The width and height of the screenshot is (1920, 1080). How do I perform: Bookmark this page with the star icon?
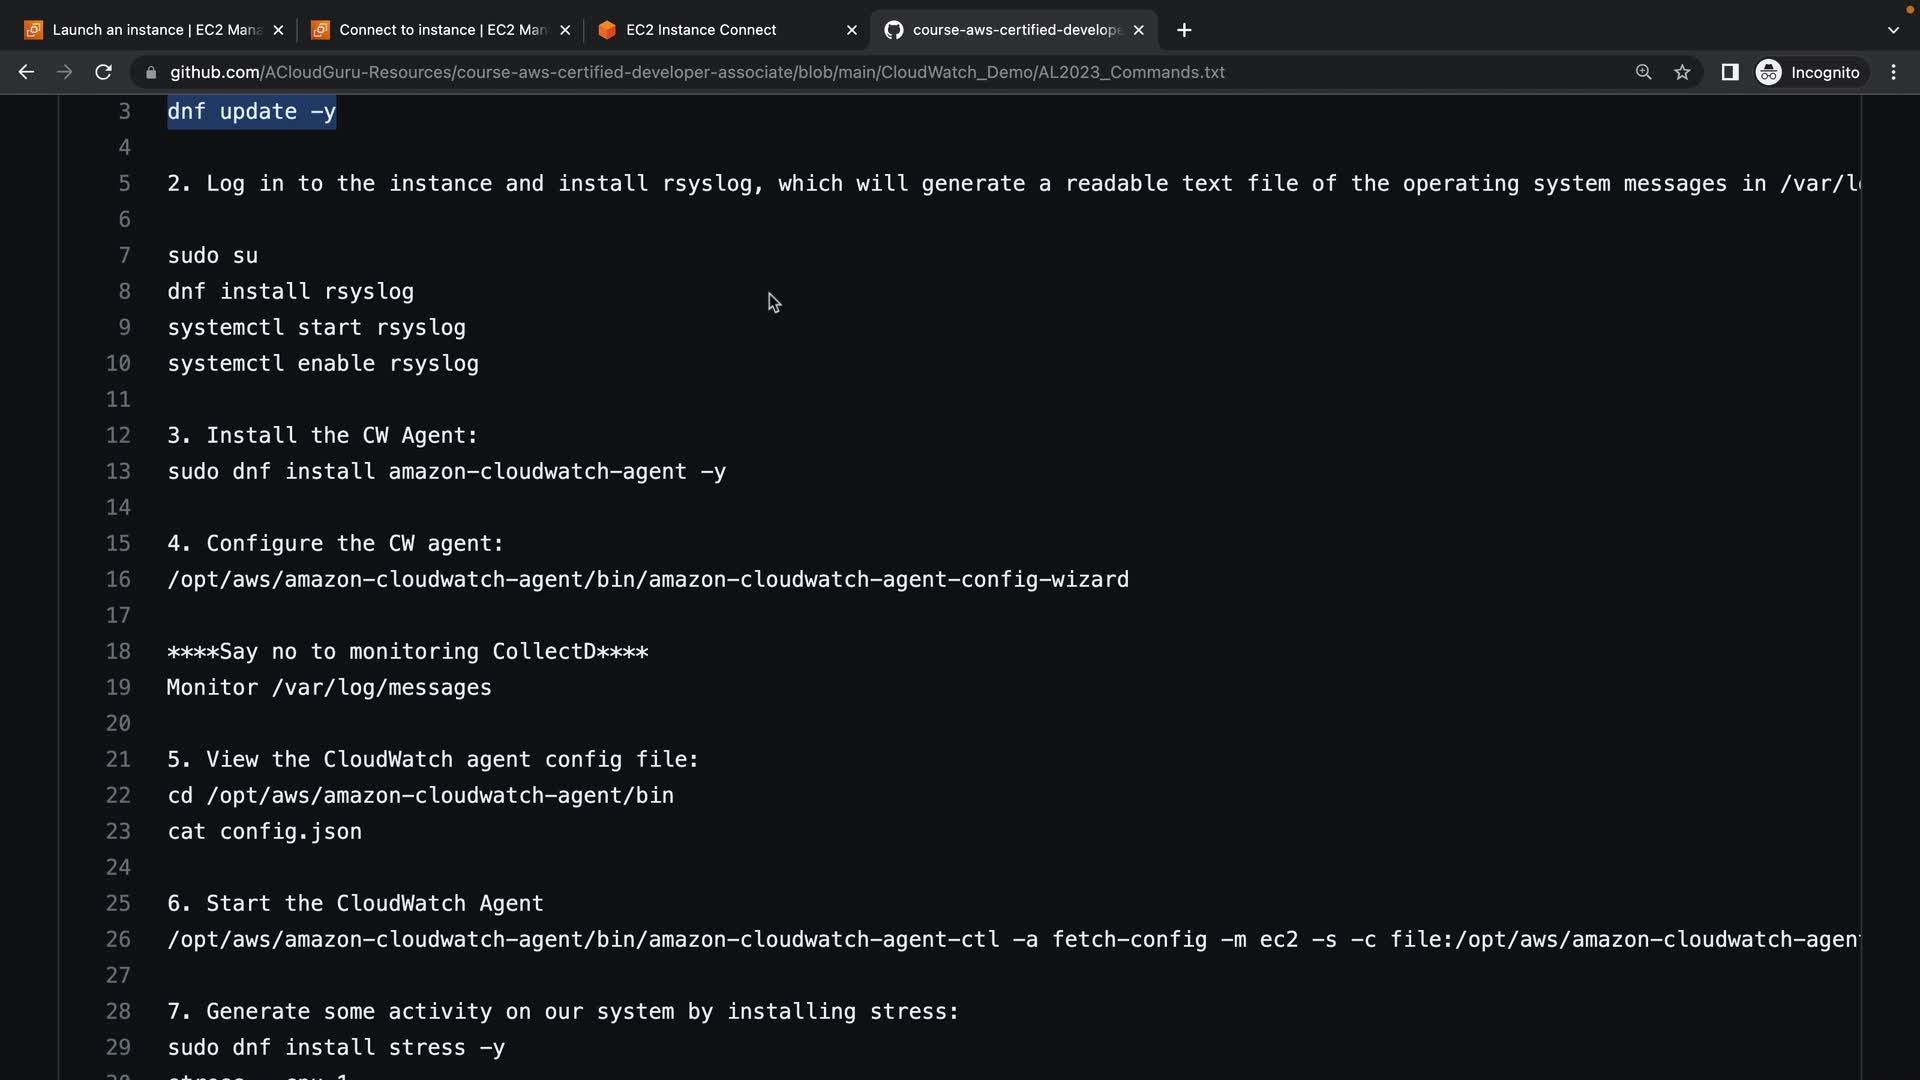[1682, 72]
